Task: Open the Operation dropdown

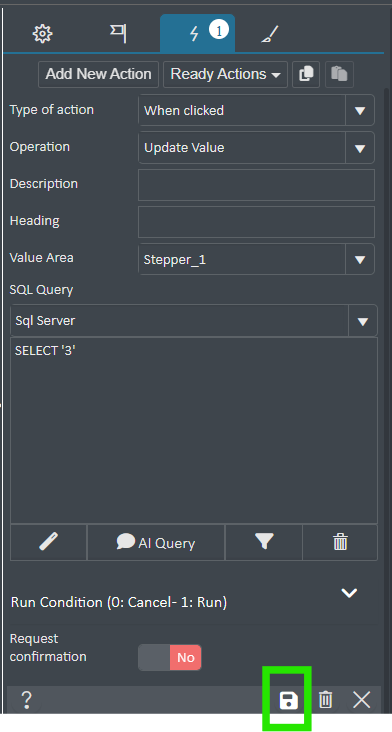Action: [257, 148]
